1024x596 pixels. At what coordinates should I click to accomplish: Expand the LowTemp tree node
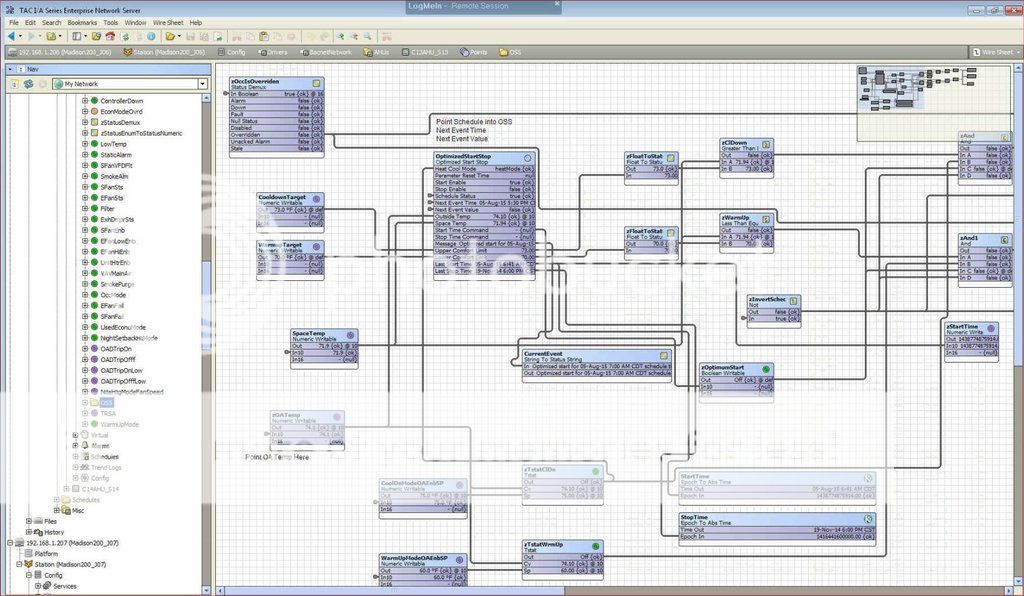[x=85, y=144]
